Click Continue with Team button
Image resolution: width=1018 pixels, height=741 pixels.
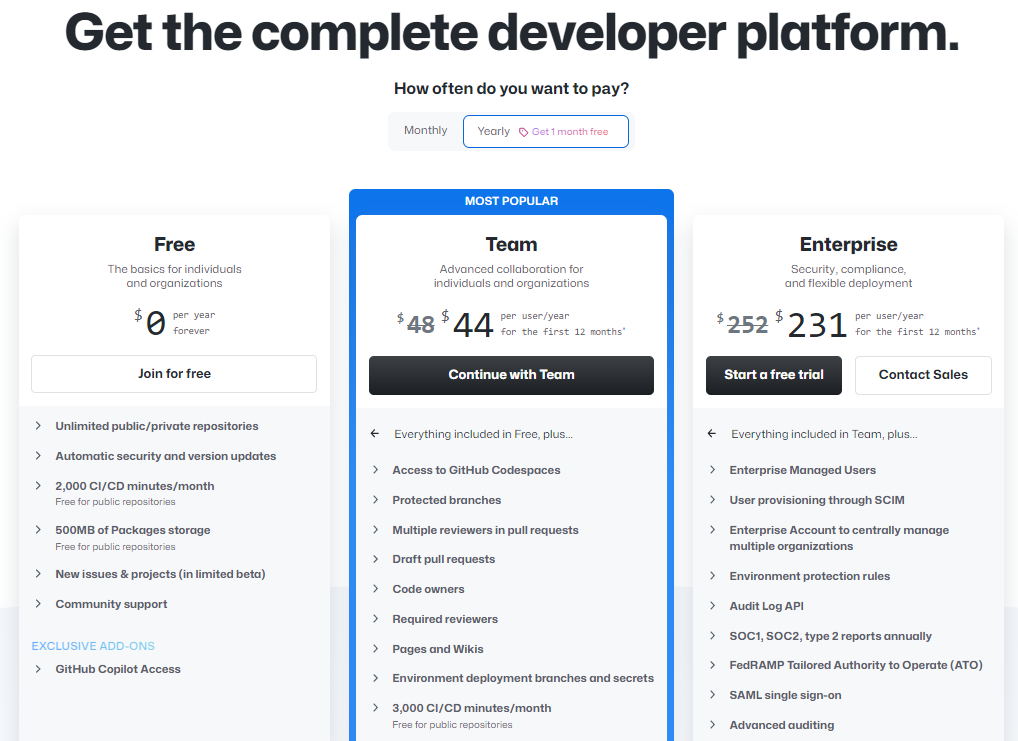pos(511,375)
